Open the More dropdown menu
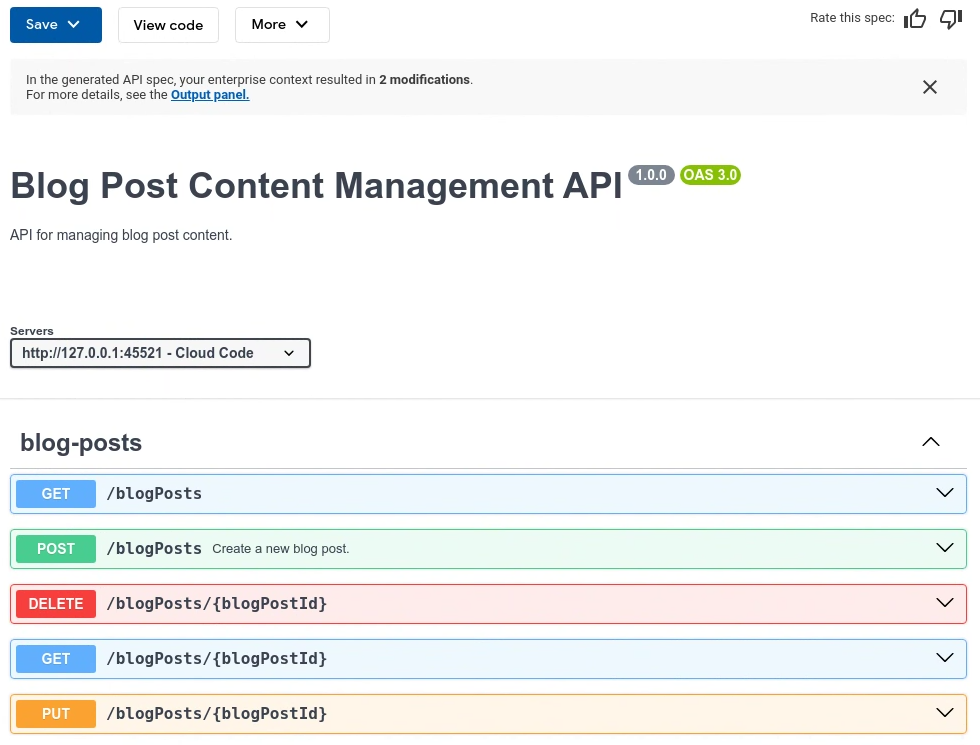Screen dimensions: 980x745 [x=282, y=25]
